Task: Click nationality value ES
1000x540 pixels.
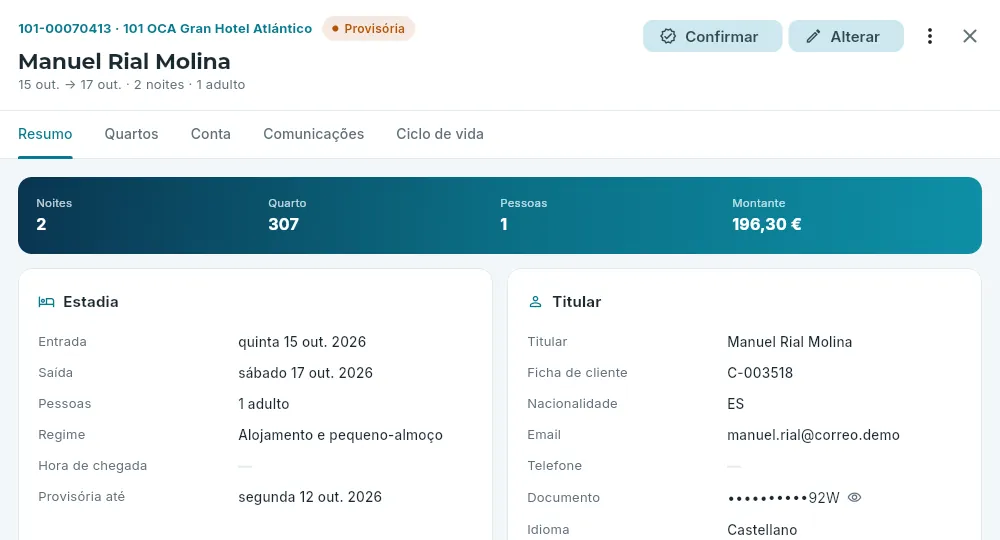Action: [735, 404]
